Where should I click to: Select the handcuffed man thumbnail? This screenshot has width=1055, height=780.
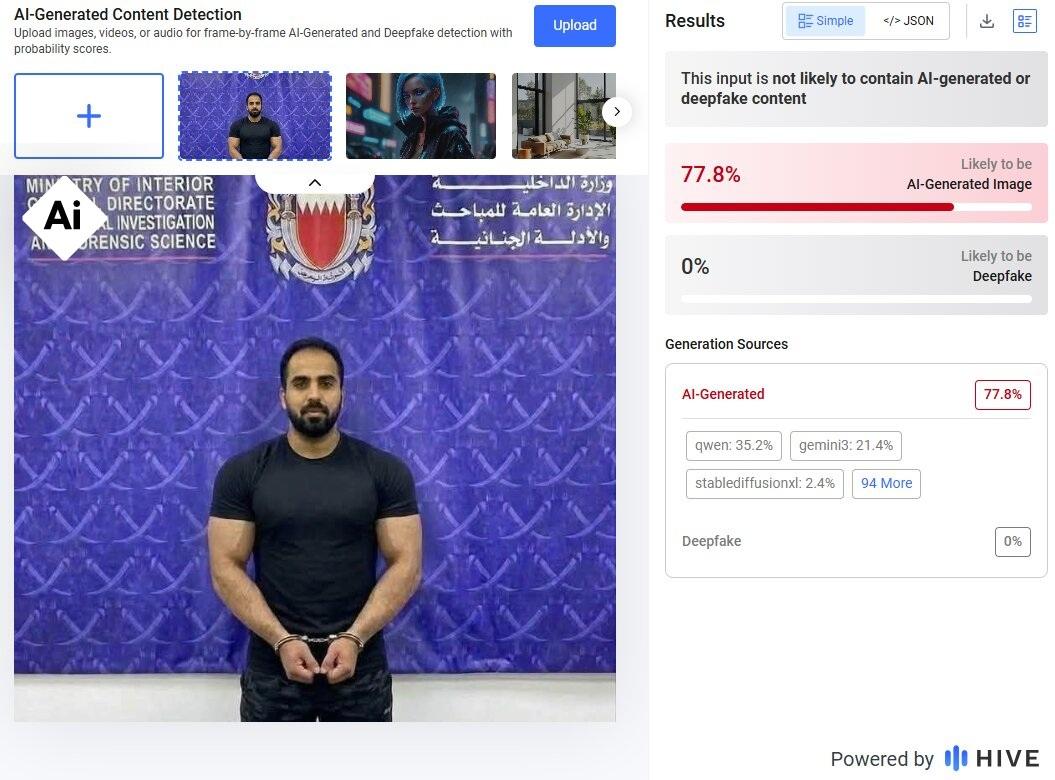[x=255, y=116]
